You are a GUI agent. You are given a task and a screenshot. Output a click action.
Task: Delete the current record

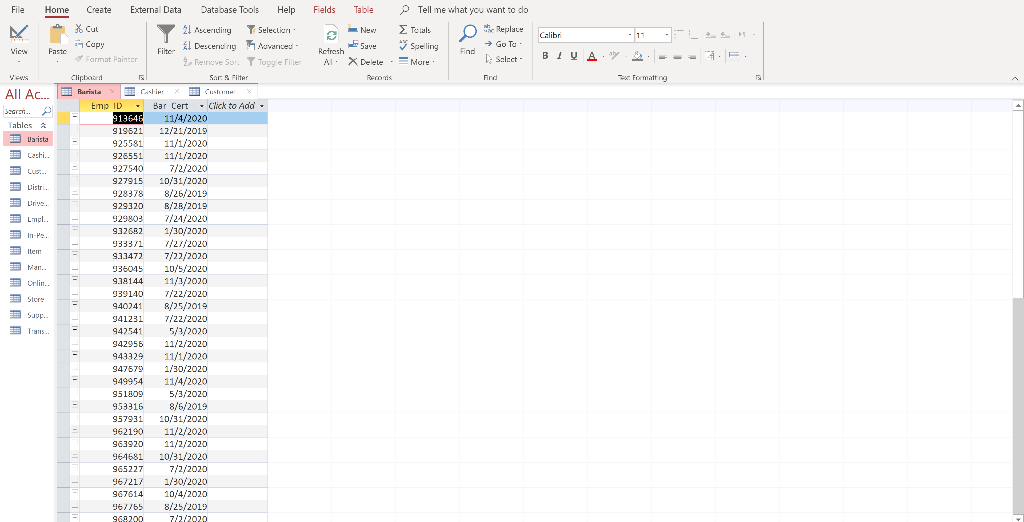[x=366, y=61]
